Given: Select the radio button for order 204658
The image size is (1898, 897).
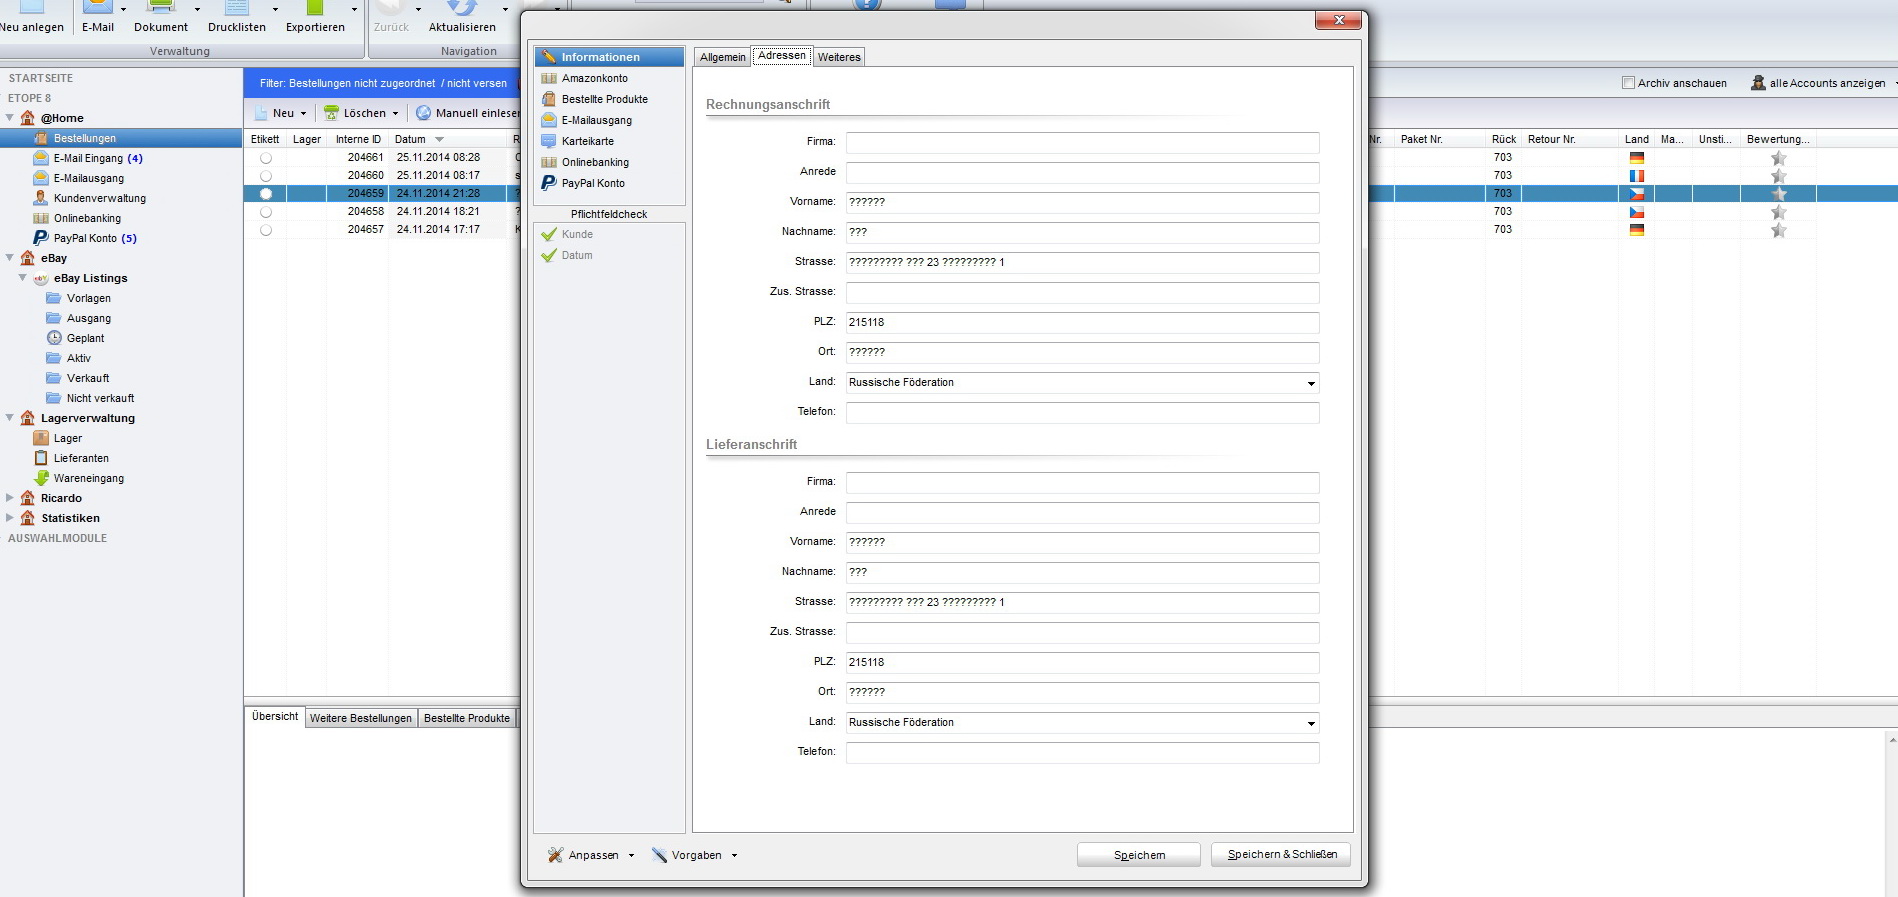Looking at the screenshot, I should 266,212.
